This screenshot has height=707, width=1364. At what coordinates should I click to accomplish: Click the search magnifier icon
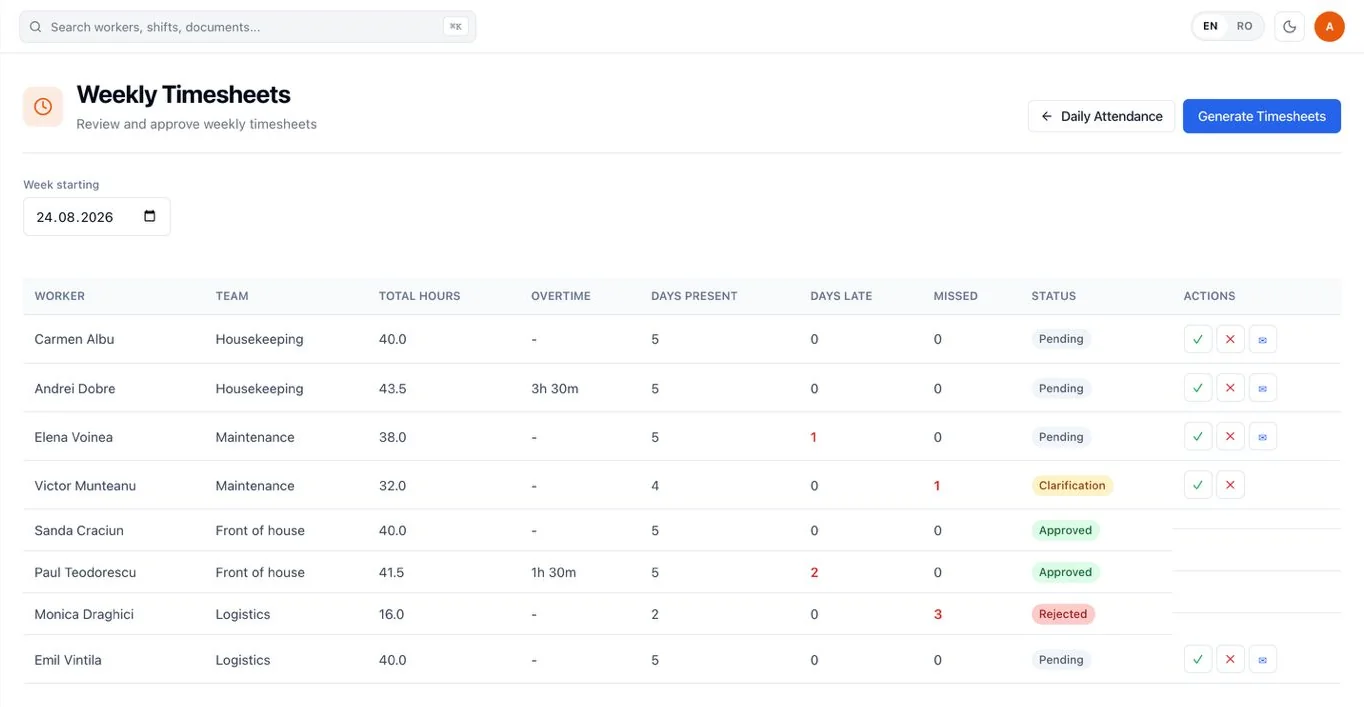(x=36, y=27)
